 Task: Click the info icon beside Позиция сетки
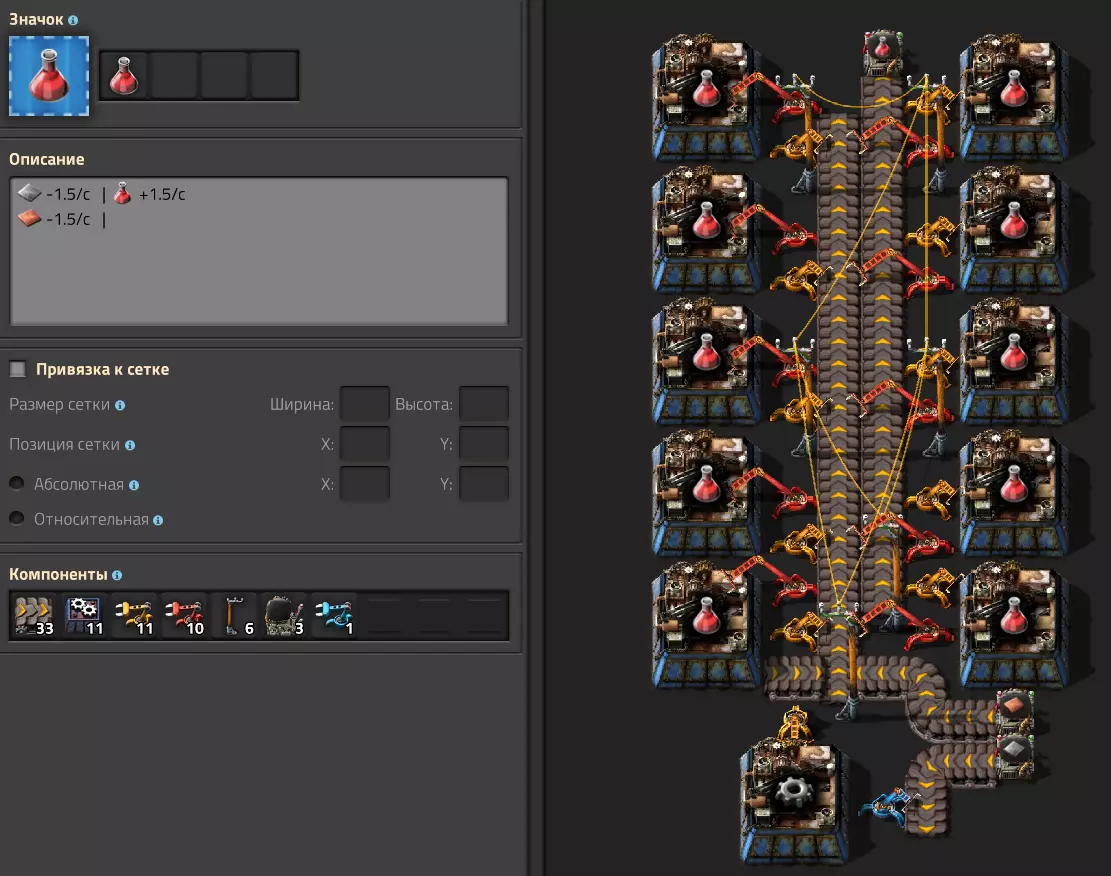point(130,445)
